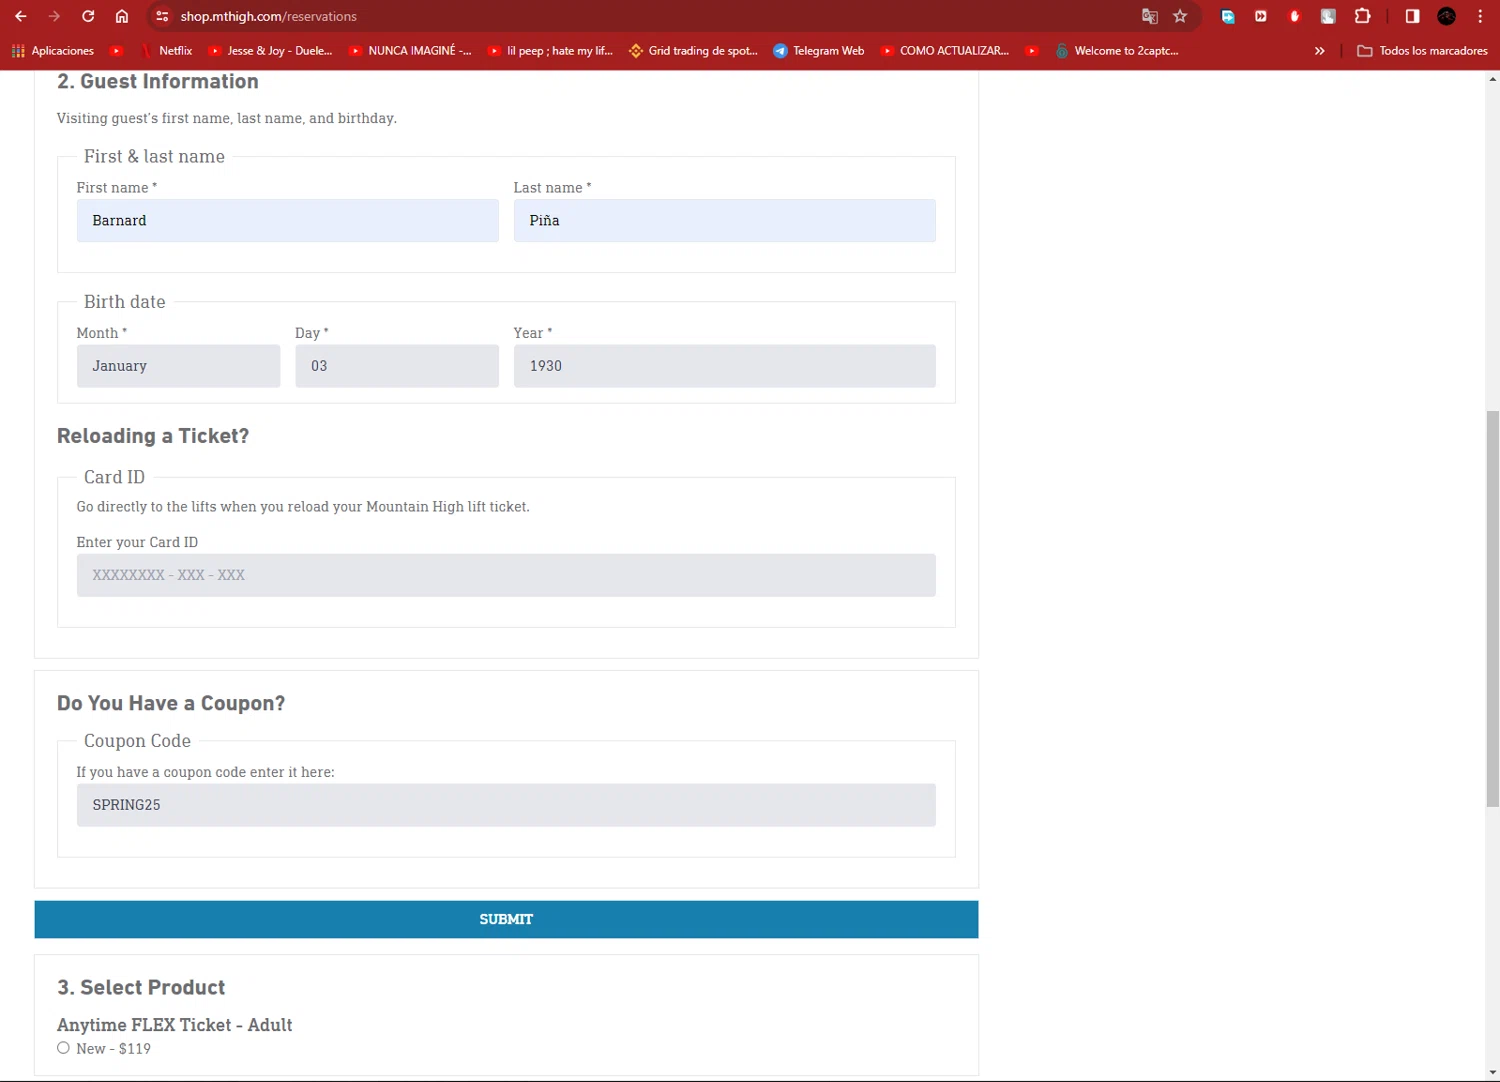
Task: Open the COMO ACTUALIZAR bookmark
Action: pyautogui.click(x=945, y=51)
